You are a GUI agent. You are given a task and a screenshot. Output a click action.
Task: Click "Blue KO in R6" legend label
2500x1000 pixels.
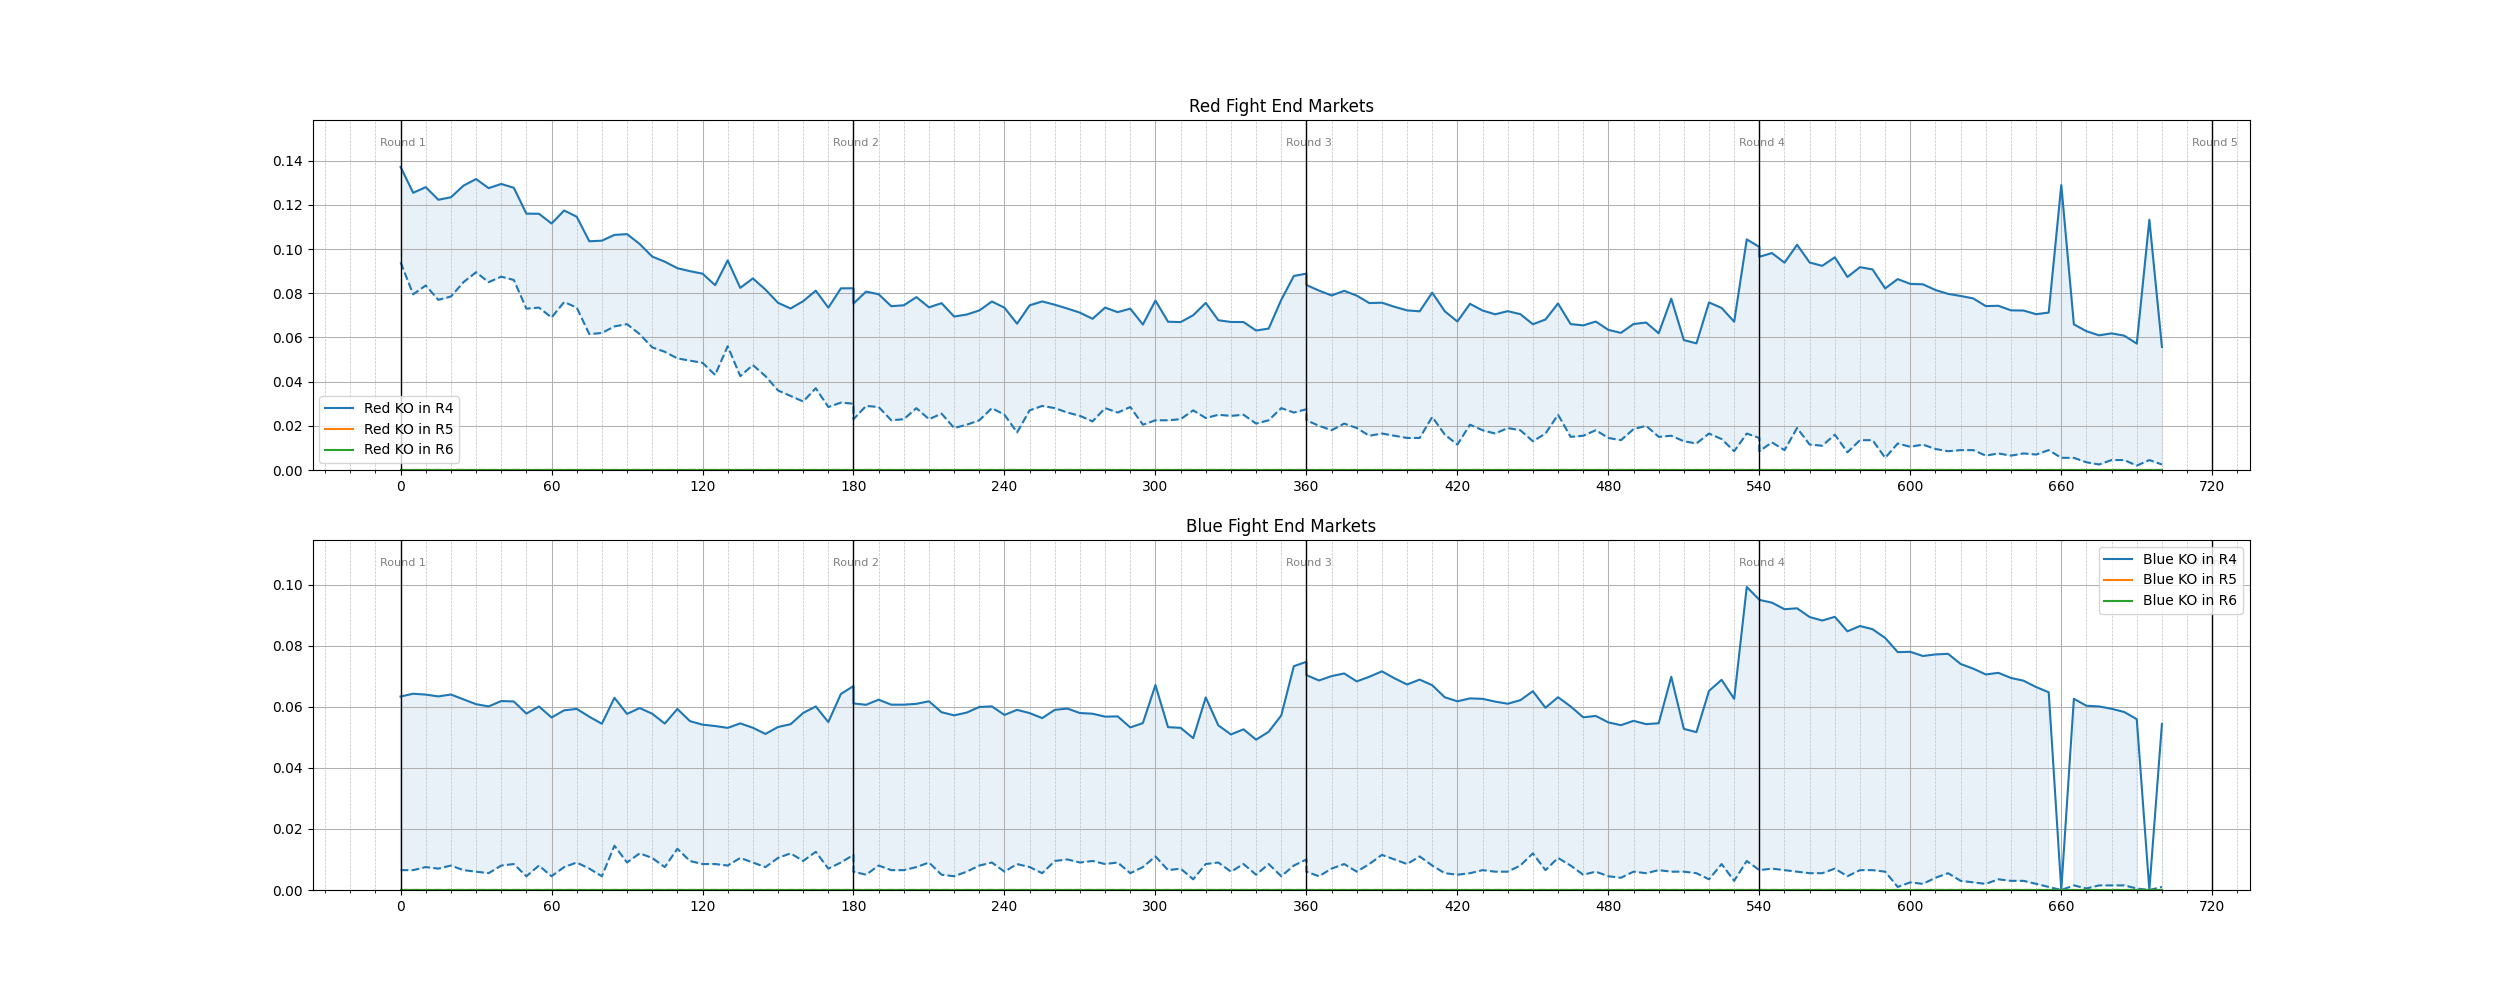click(2189, 600)
